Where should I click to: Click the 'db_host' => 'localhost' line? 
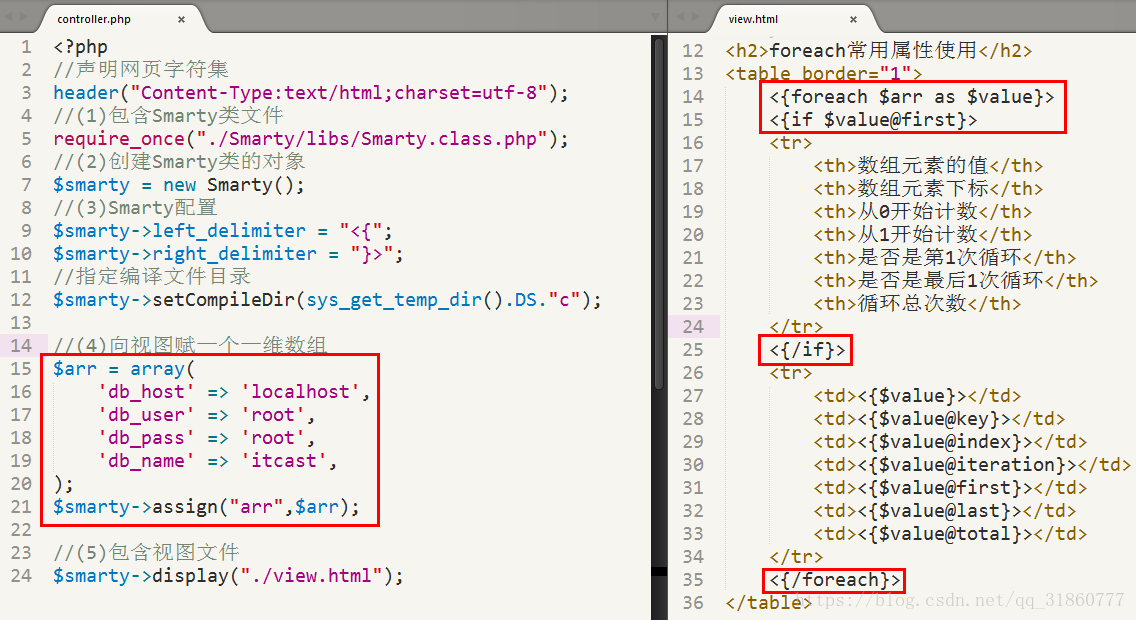tap(234, 392)
